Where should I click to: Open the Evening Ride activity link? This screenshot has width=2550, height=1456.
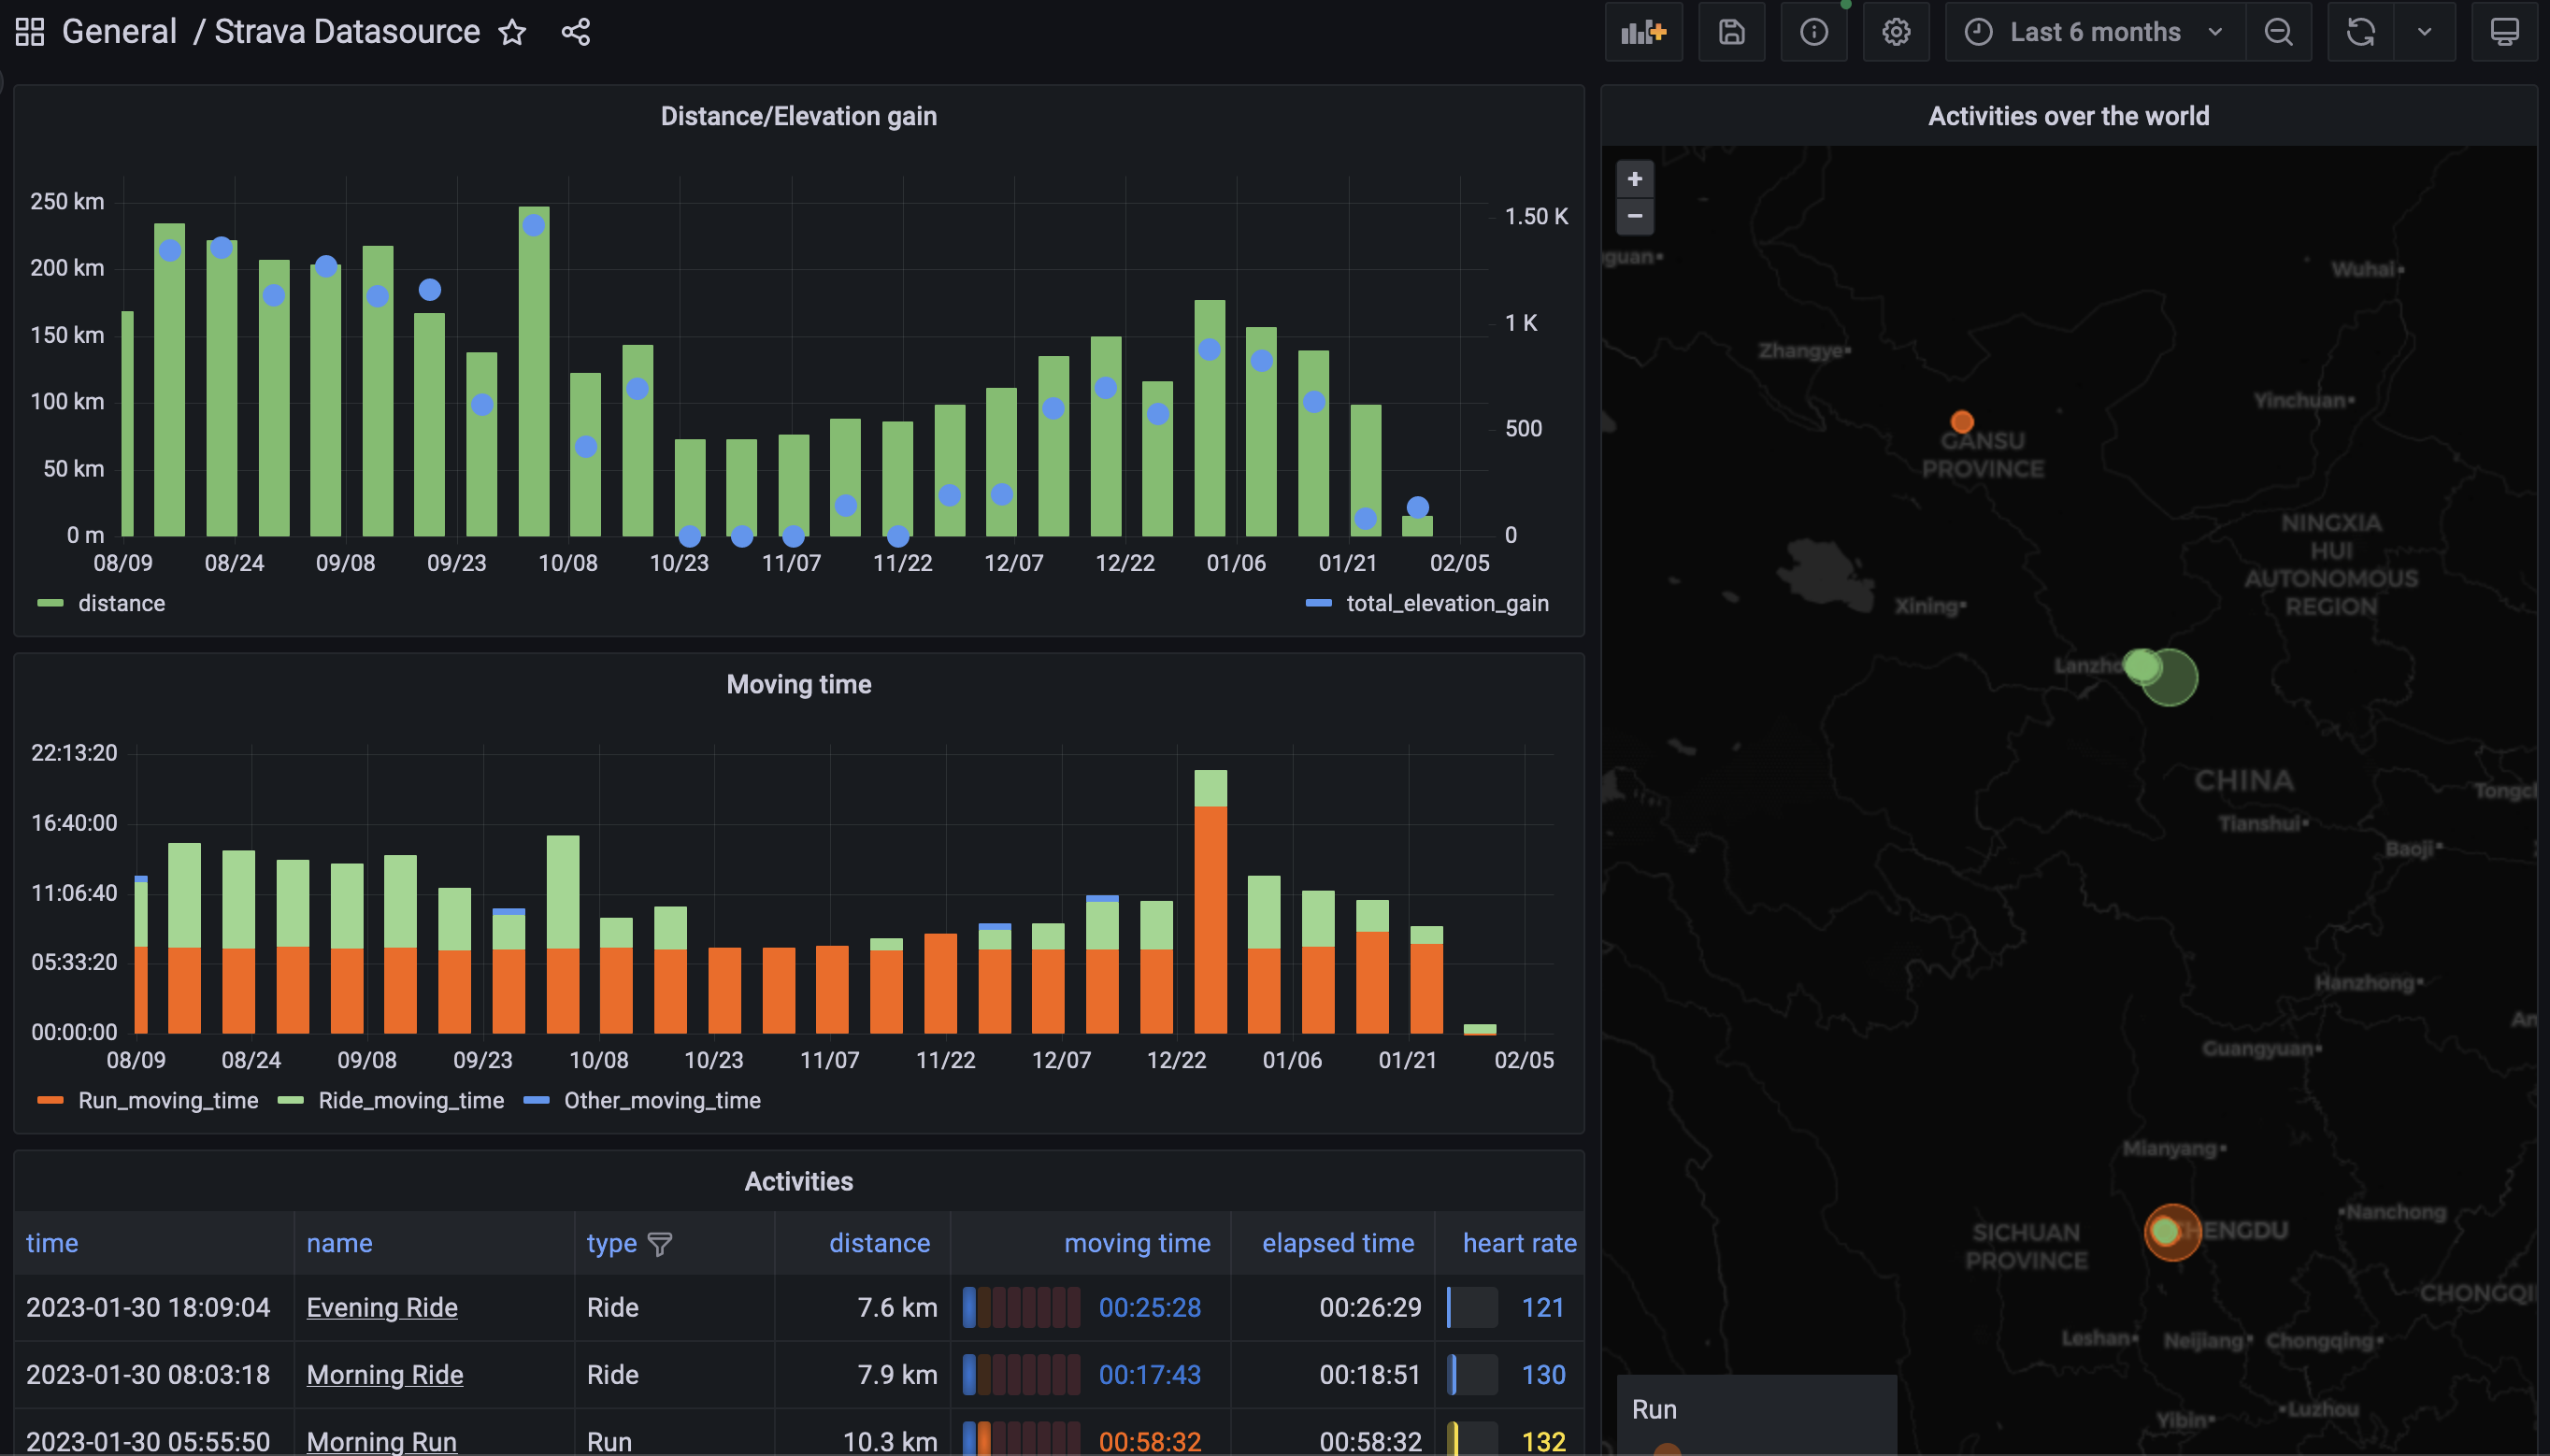point(381,1307)
